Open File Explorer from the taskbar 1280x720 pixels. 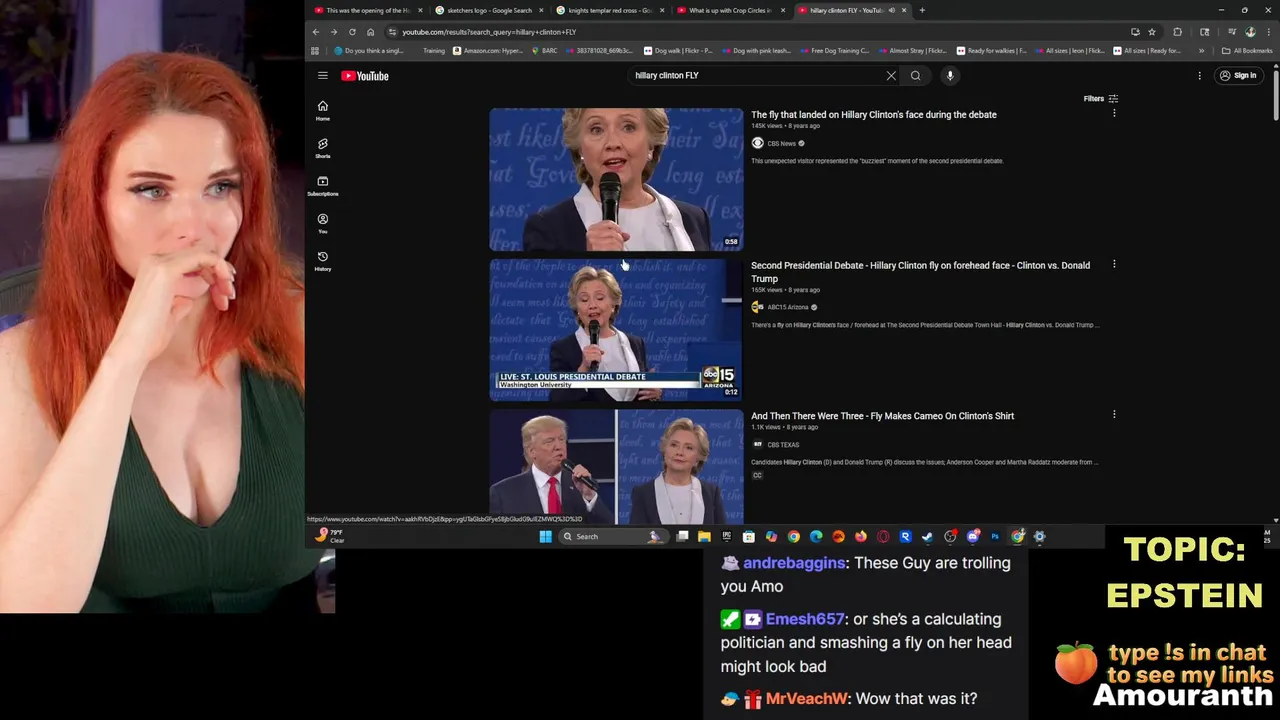point(704,537)
